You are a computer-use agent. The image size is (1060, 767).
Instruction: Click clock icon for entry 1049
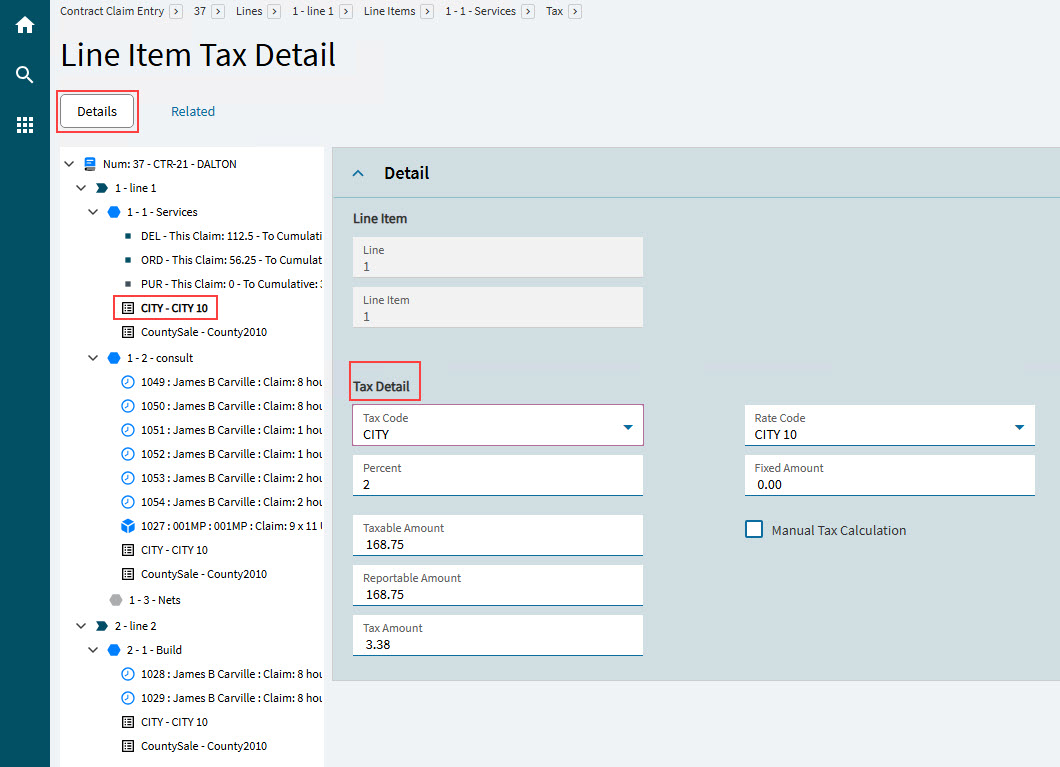128,382
